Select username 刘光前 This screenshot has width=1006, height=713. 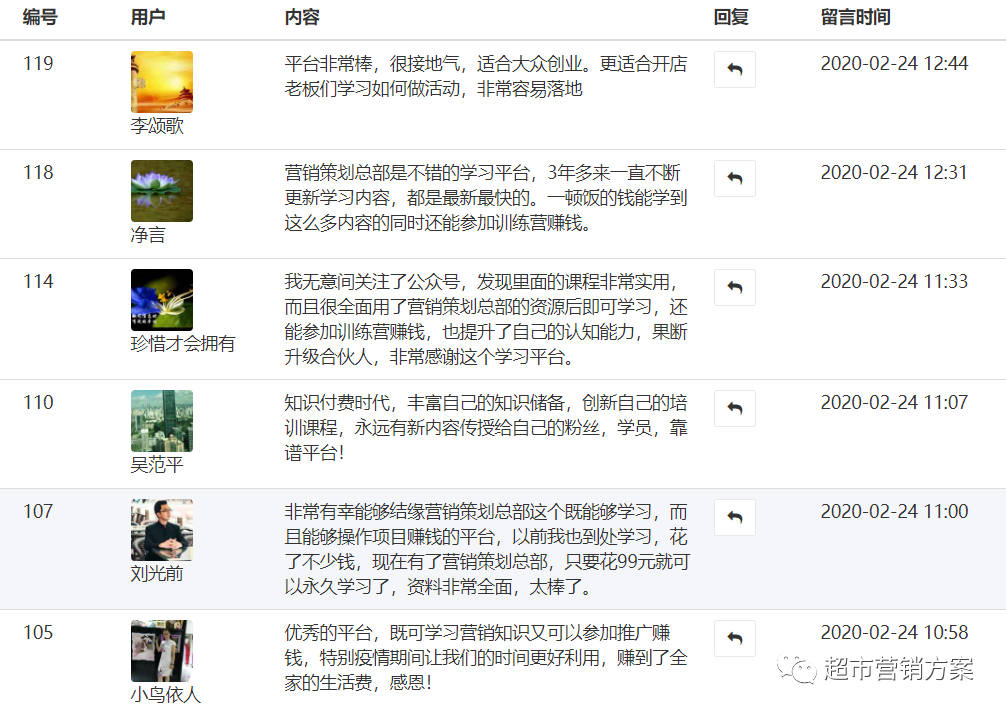click(157, 574)
